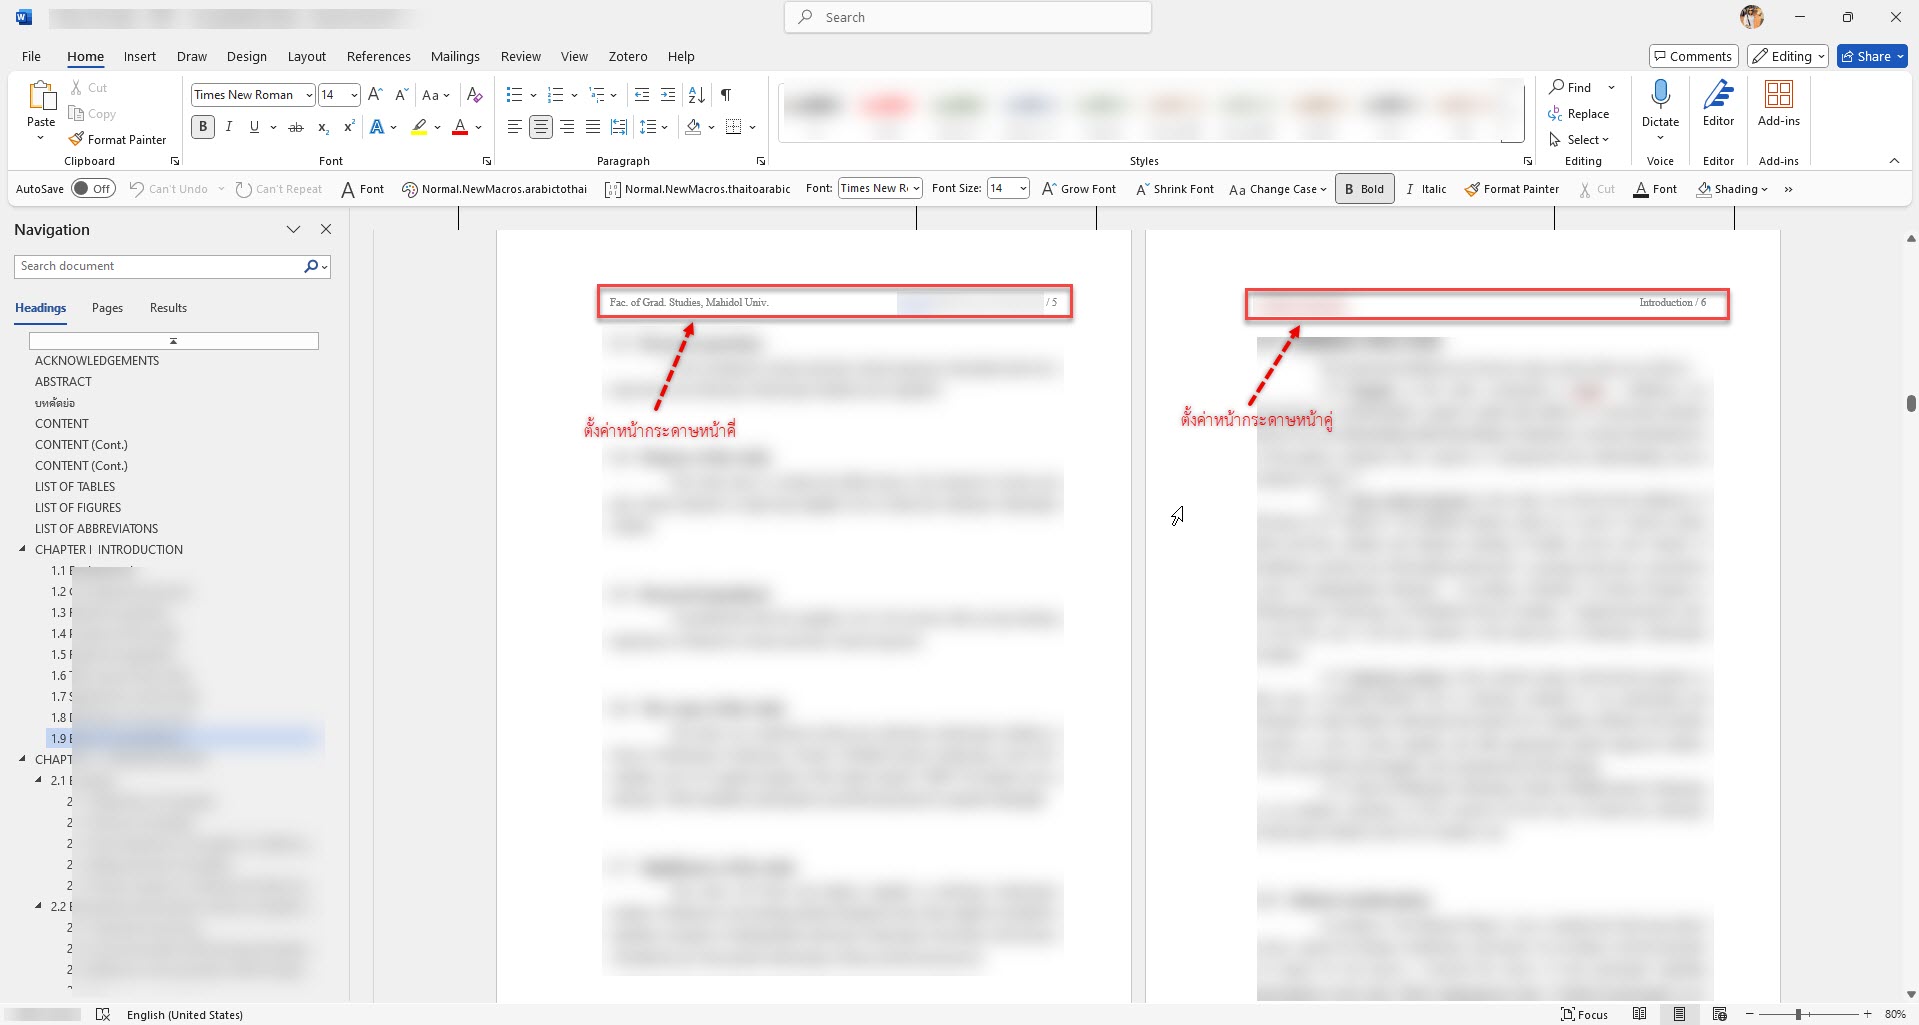
Task: Open the File menu
Action: (32, 56)
